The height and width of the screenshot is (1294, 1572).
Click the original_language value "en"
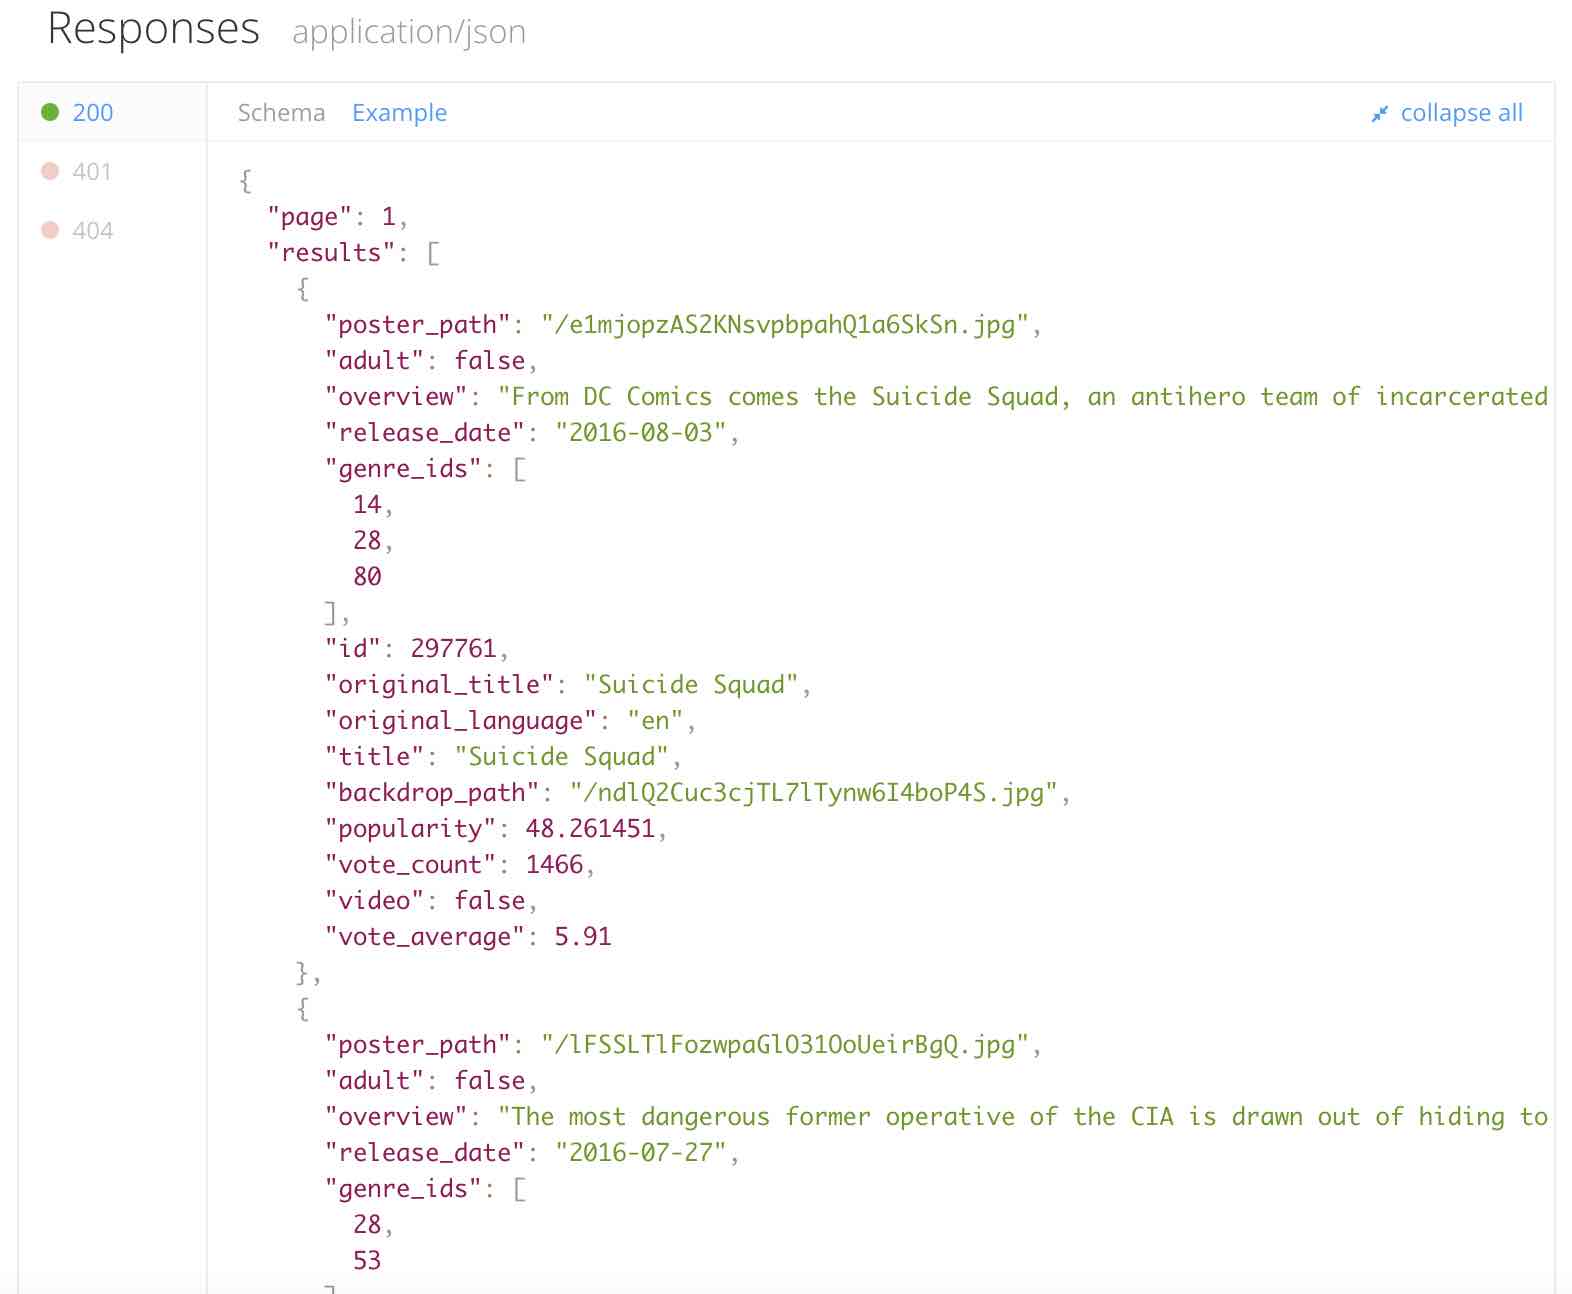point(655,721)
